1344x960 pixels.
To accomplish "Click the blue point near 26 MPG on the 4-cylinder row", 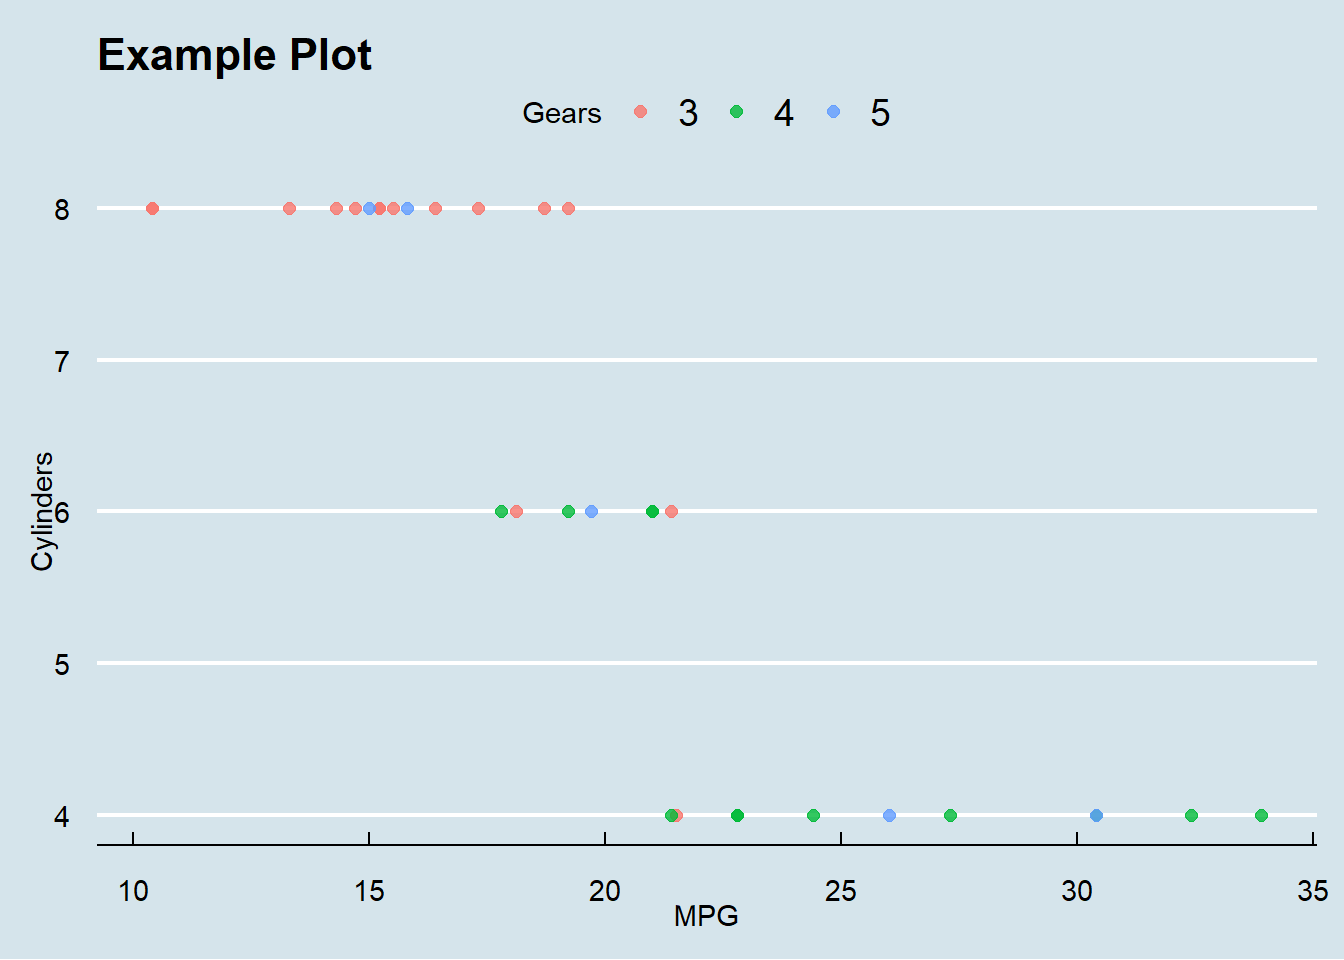I will point(889,816).
